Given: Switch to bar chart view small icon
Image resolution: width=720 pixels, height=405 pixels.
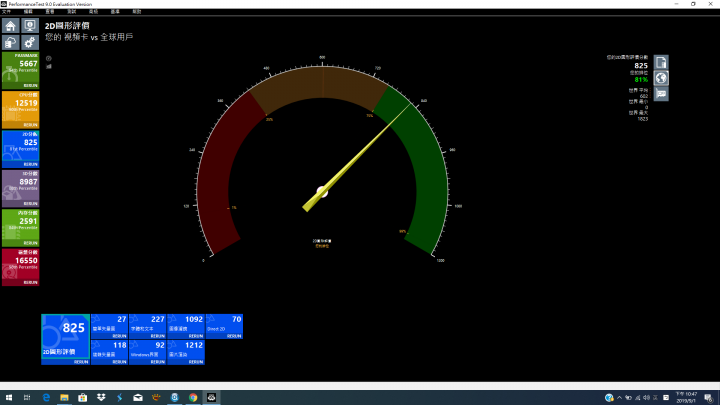Looking at the screenshot, I should pyautogui.click(x=49, y=67).
